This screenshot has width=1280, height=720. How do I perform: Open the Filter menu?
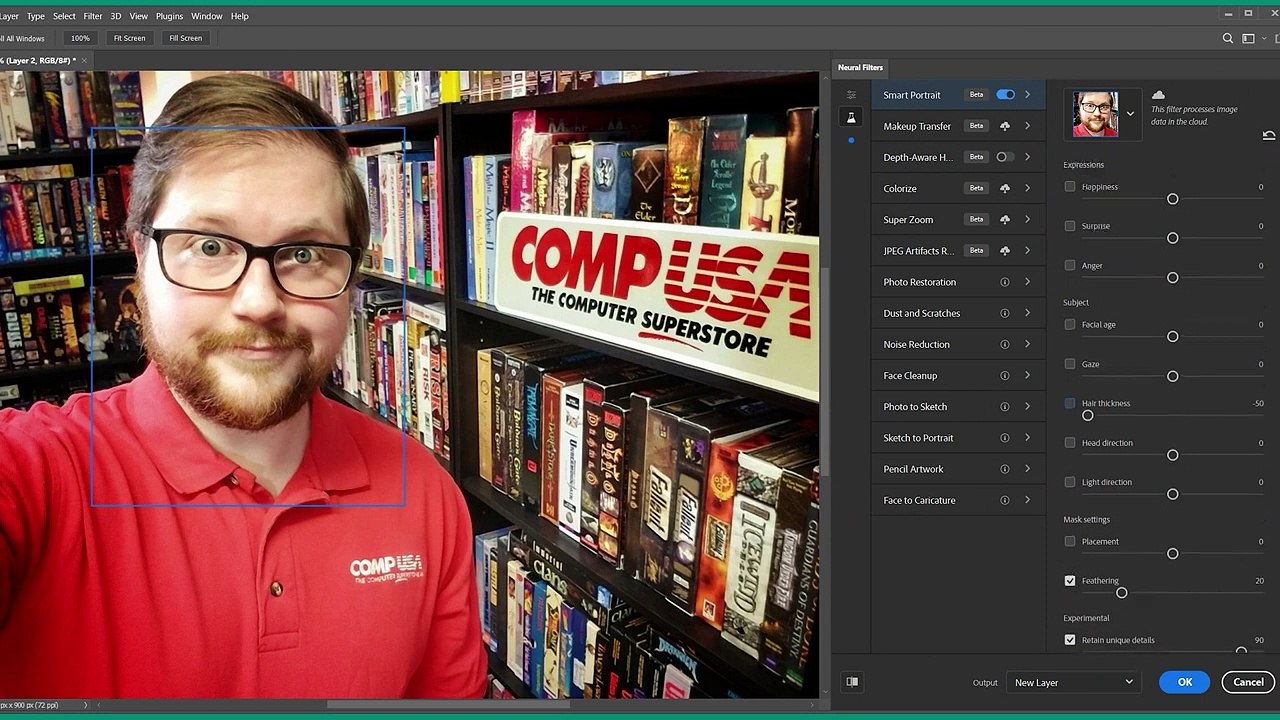click(x=93, y=16)
